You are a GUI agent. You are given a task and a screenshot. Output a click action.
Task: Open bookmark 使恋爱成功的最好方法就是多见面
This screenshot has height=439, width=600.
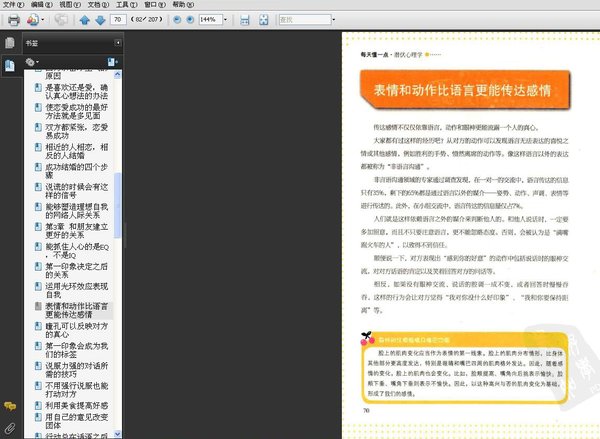click(x=77, y=111)
